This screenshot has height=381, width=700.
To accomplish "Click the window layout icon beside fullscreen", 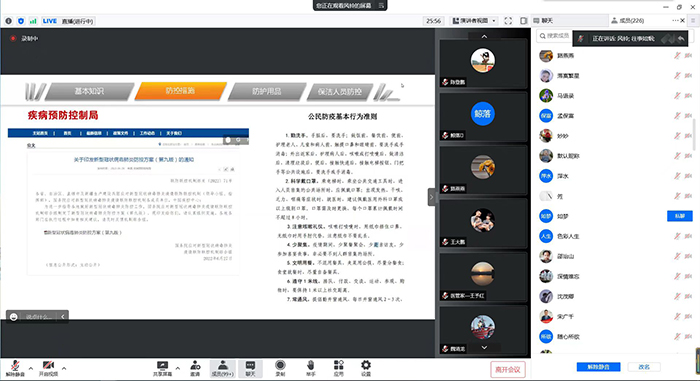I will (524, 21).
